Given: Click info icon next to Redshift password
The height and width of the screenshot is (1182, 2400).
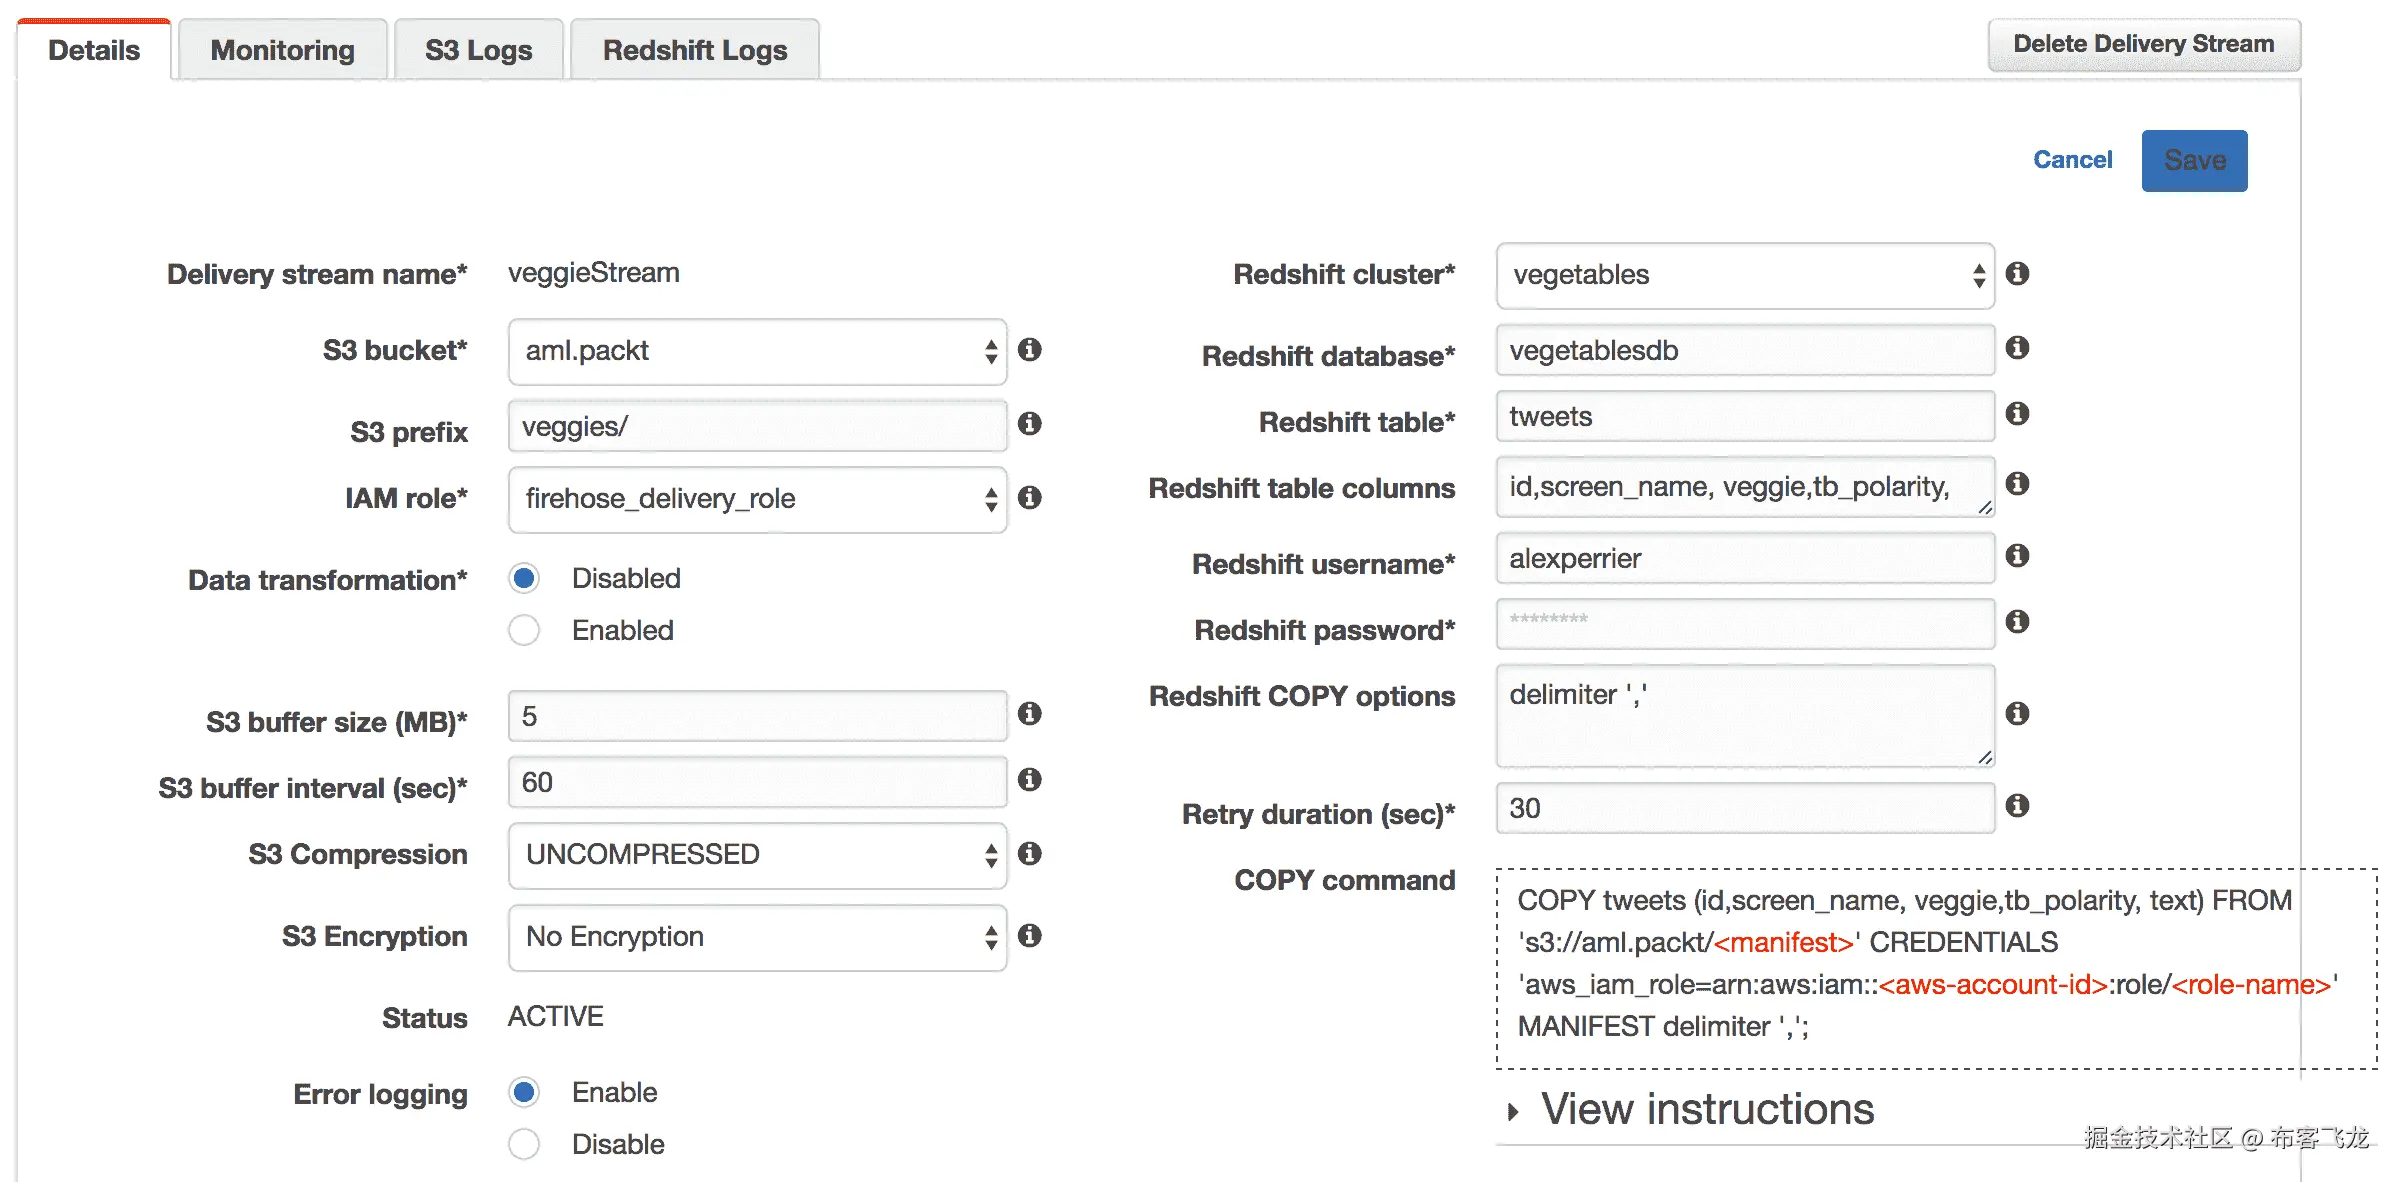Looking at the screenshot, I should pyautogui.click(x=2017, y=622).
